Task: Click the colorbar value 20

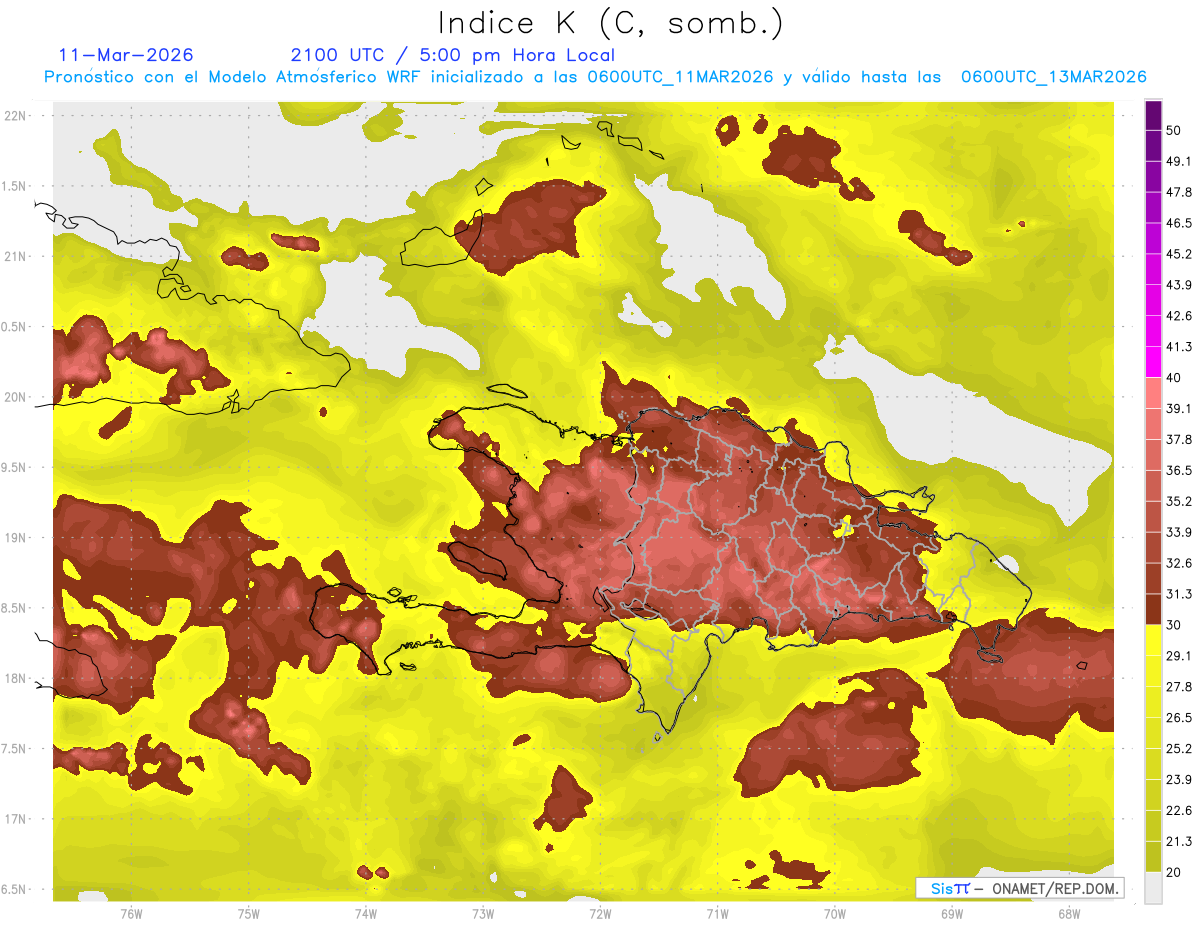Action: (1174, 872)
